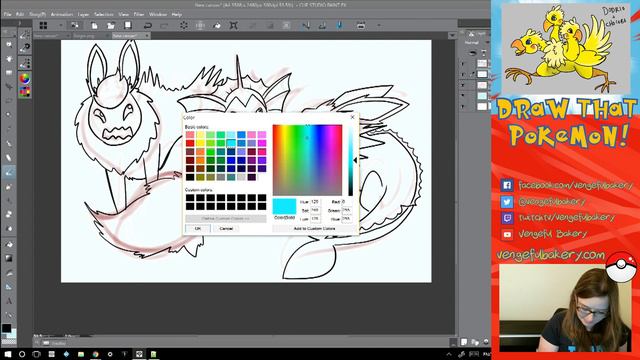Open the Edit menu
Image resolution: width=640 pixels, height=360 pixels.
pos(20,14)
